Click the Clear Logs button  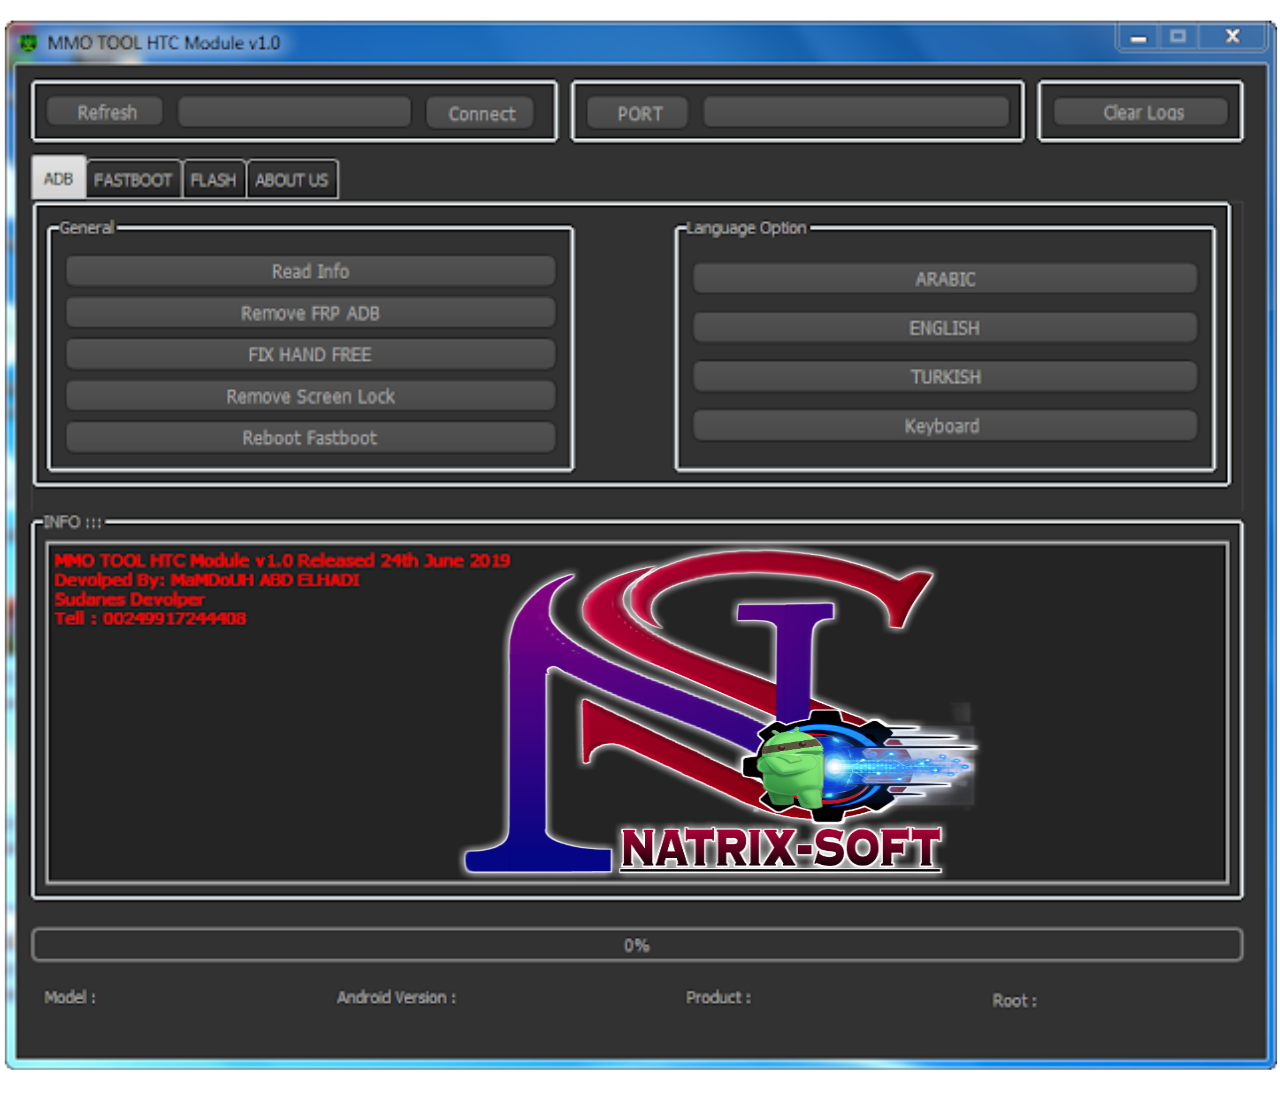1142,112
